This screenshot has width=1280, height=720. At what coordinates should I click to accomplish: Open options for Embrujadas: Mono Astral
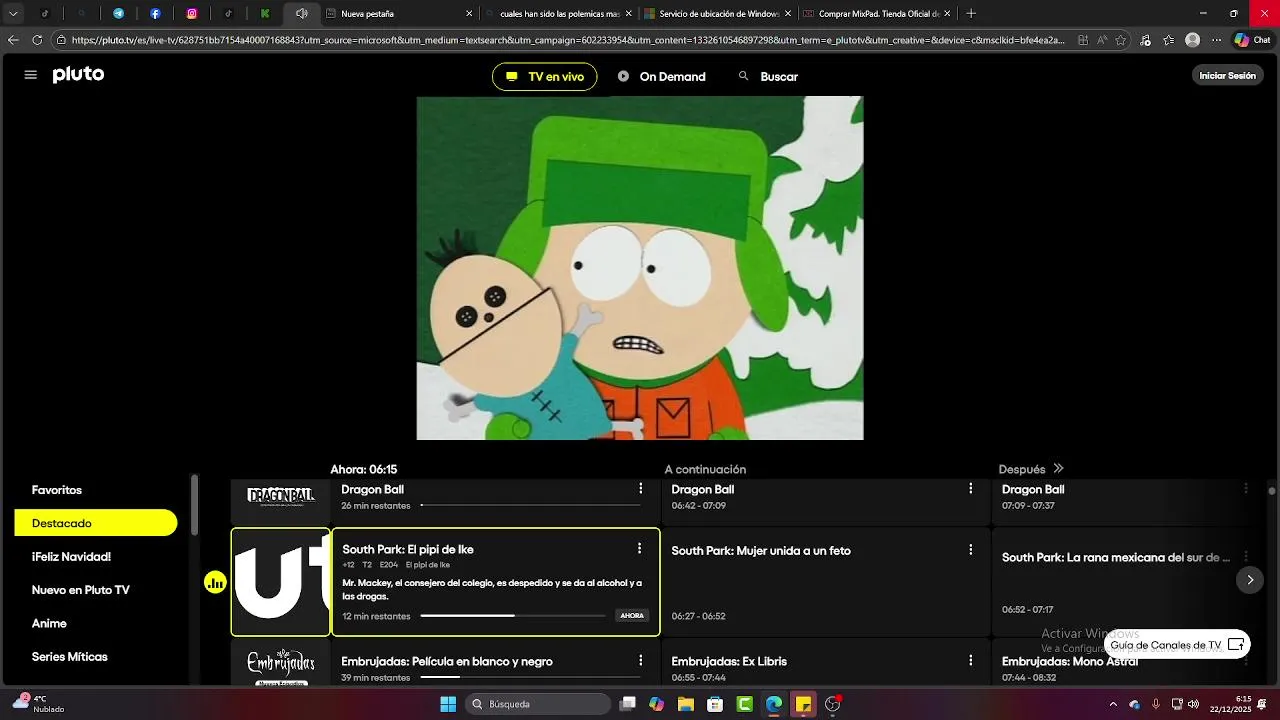tap(1246, 661)
